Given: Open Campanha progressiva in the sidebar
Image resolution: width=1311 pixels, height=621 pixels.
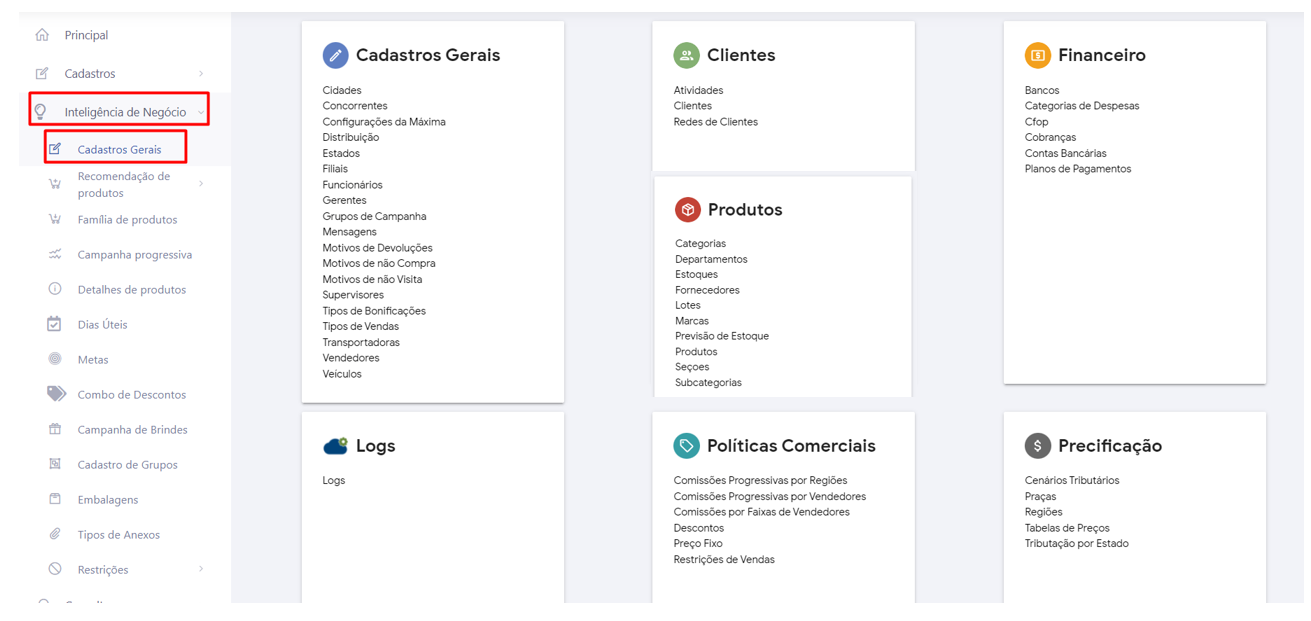Looking at the screenshot, I should coord(134,255).
